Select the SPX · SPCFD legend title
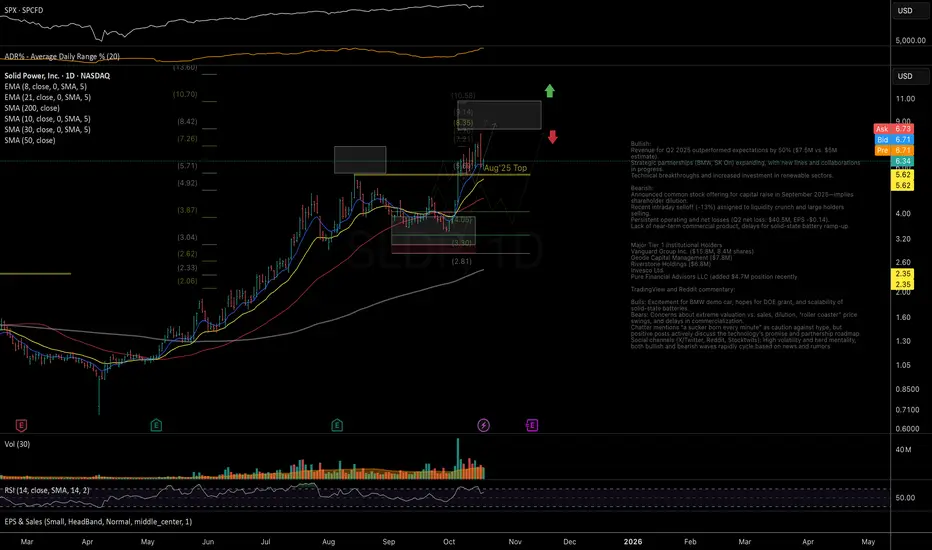 pos(24,10)
